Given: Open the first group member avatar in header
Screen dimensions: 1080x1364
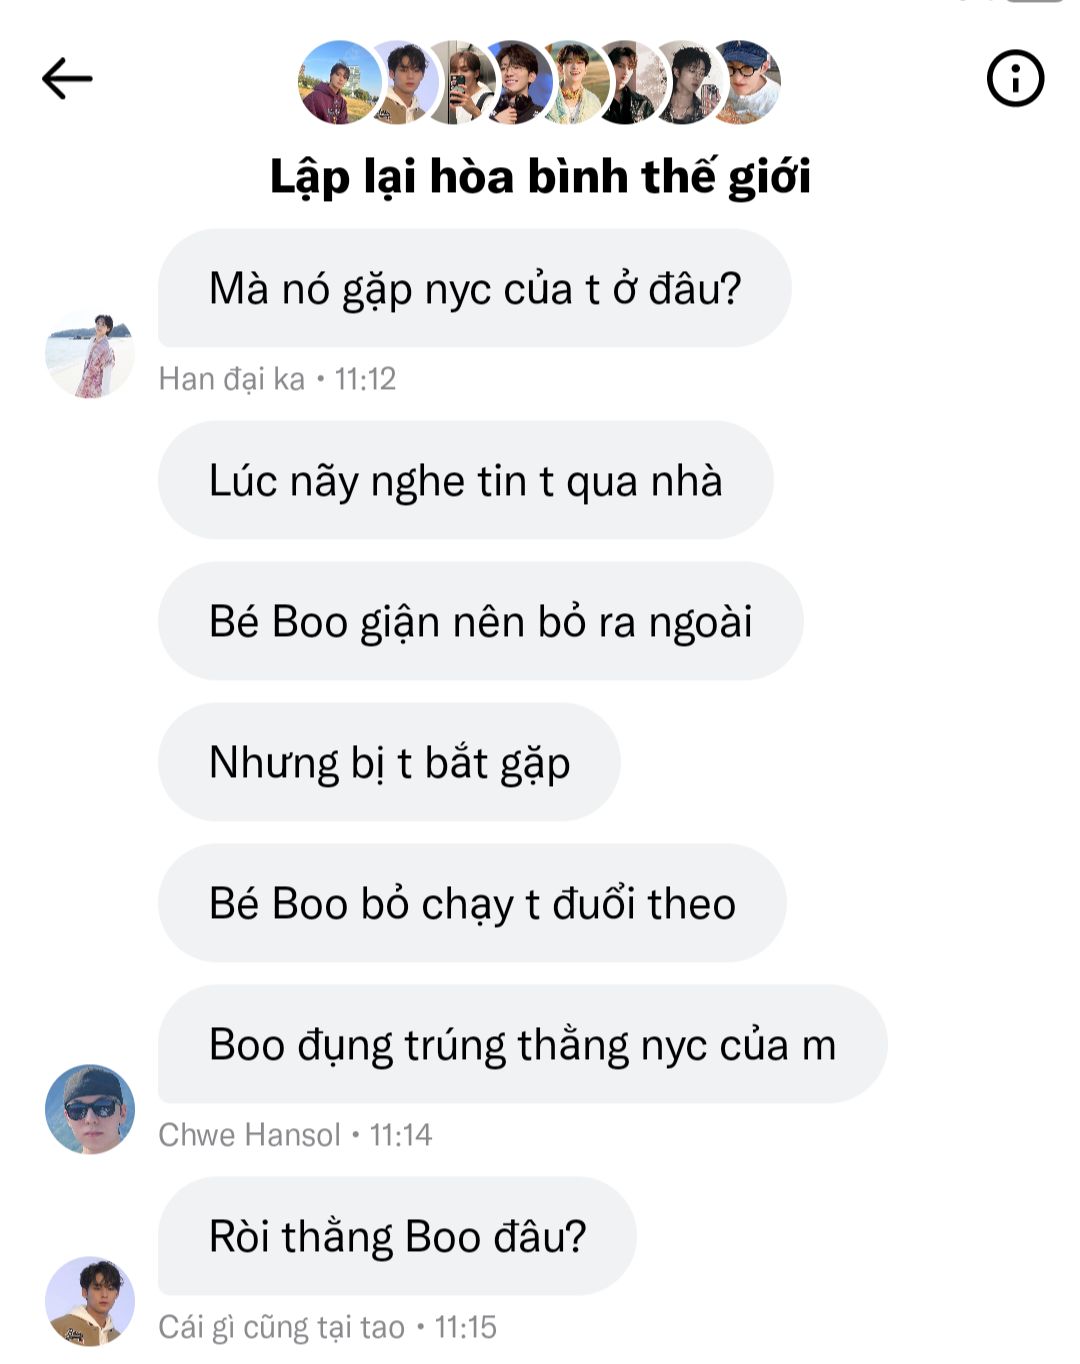Looking at the screenshot, I should 340,82.
